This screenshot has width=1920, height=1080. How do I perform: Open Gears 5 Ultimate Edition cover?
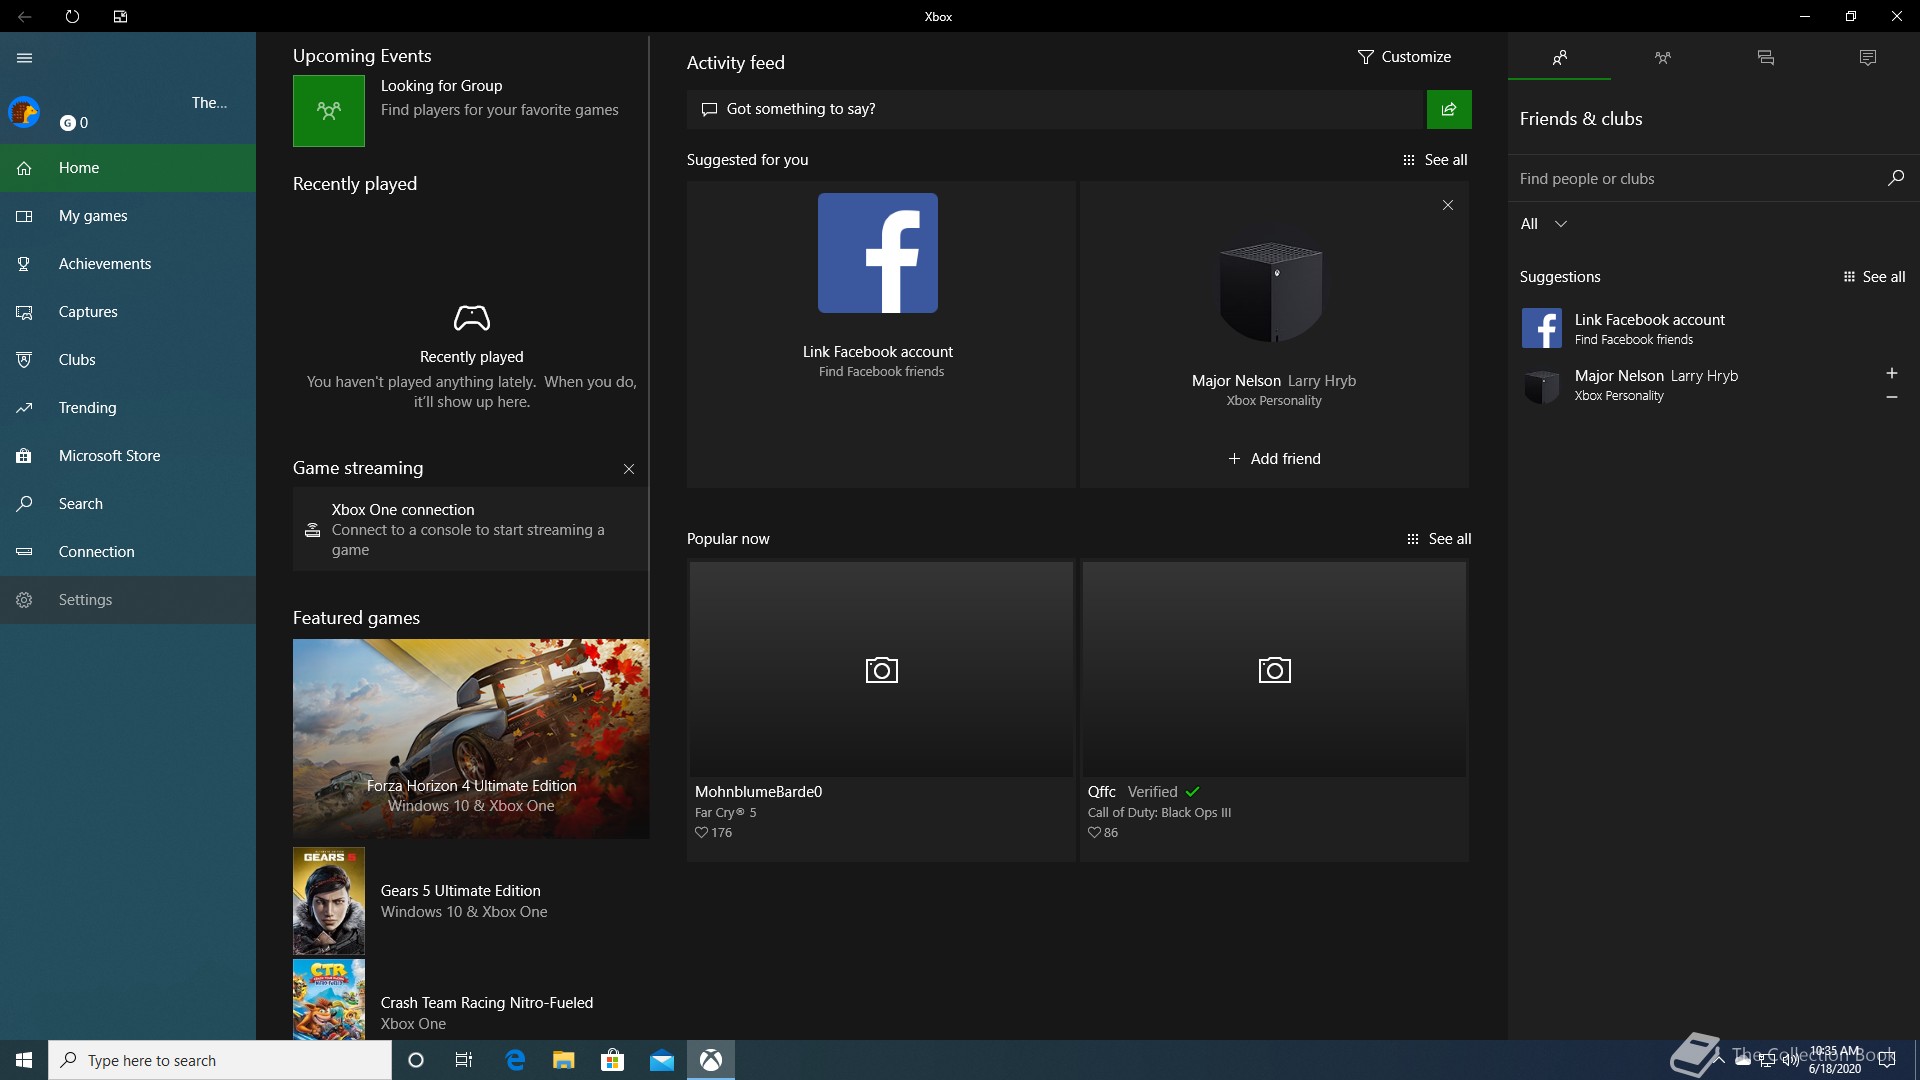329,901
